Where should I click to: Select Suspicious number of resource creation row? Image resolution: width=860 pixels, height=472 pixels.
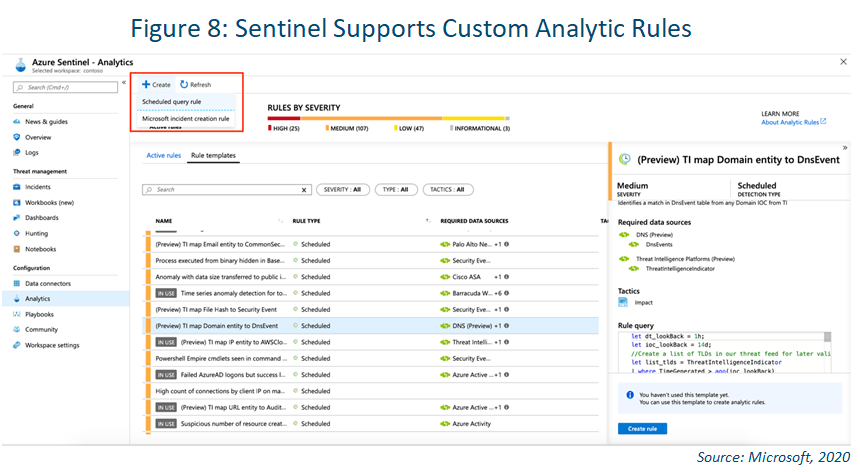point(371,424)
